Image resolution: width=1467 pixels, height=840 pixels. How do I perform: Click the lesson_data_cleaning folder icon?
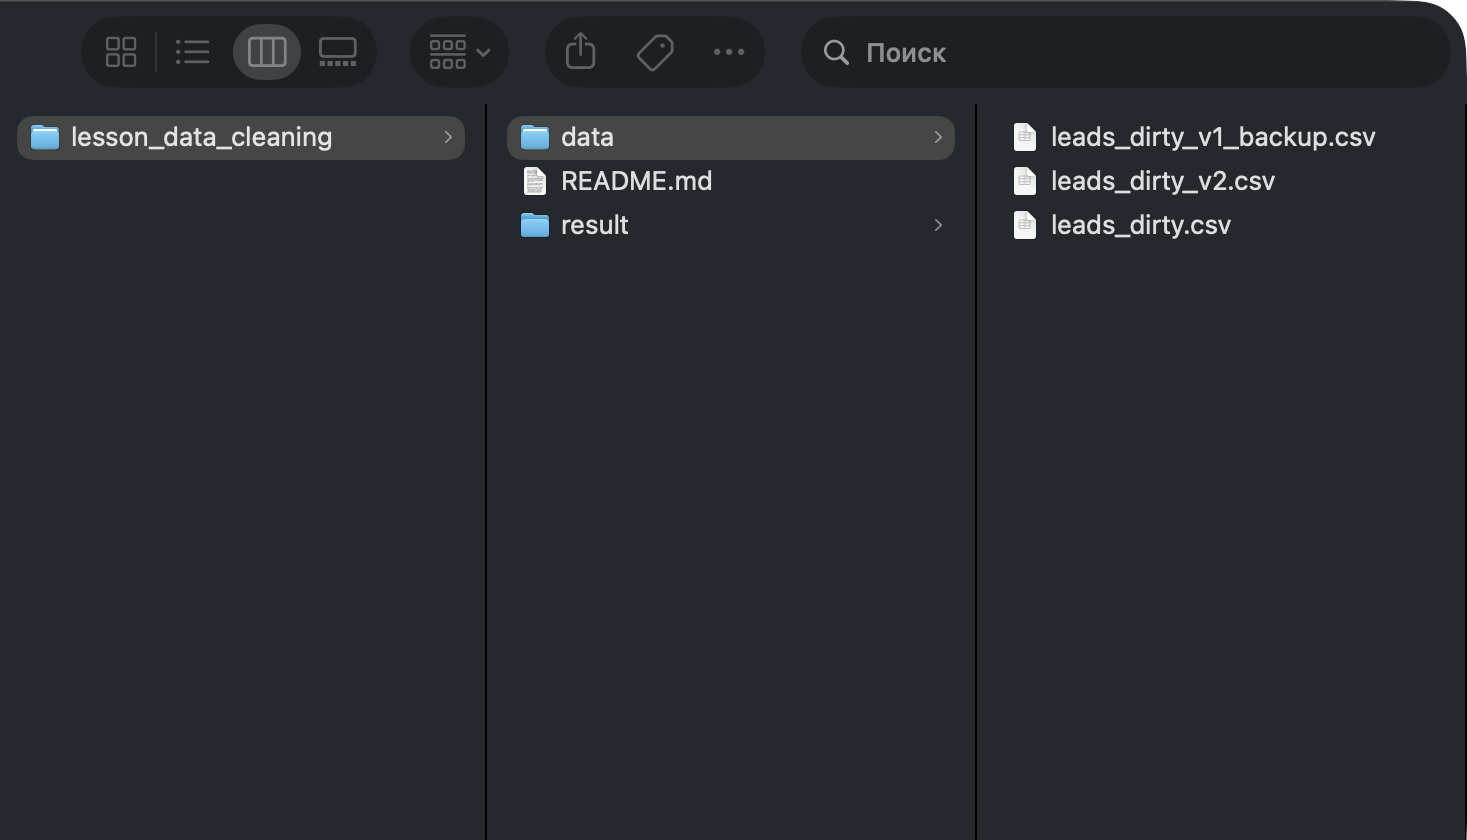pyautogui.click(x=45, y=137)
